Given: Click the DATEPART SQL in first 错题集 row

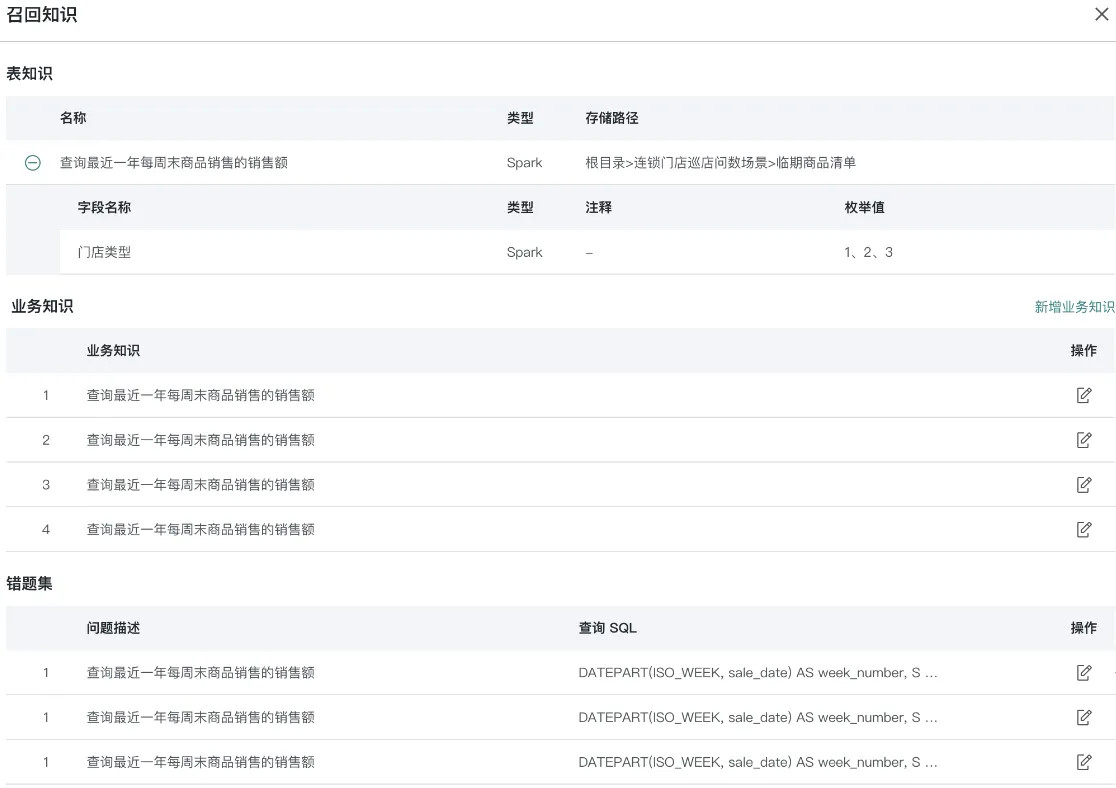Looking at the screenshot, I should tap(757, 673).
